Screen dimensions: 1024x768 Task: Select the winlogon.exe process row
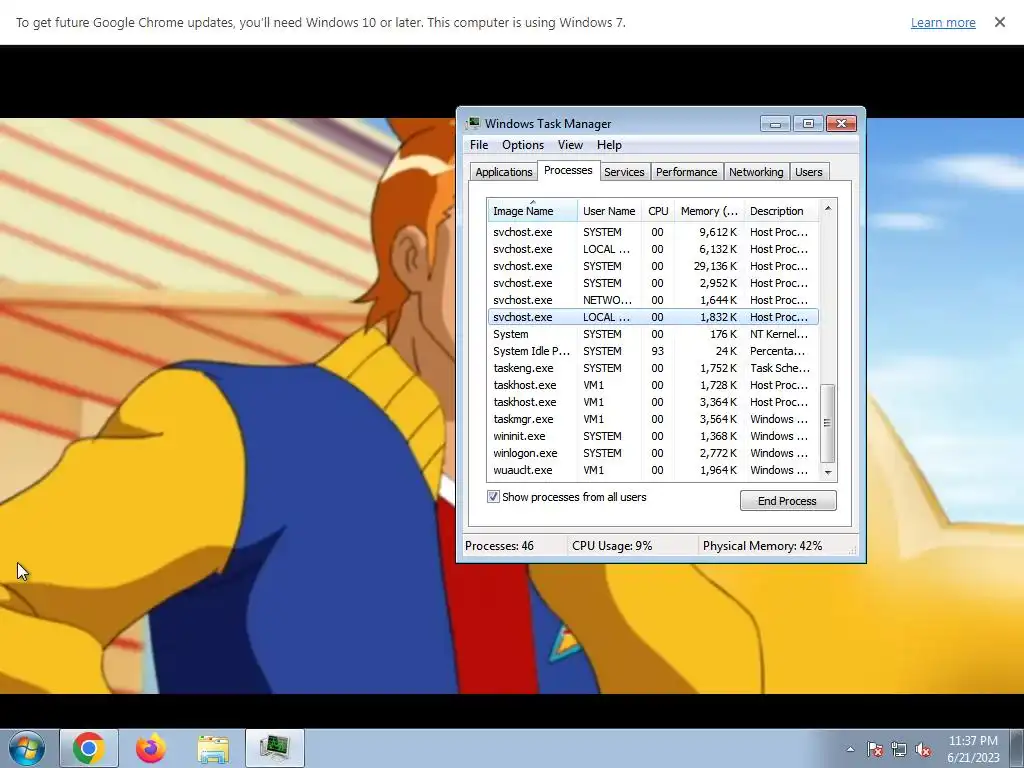653,453
